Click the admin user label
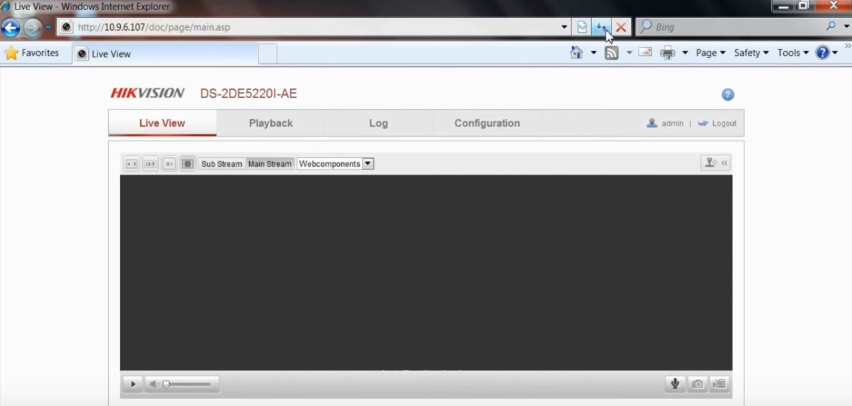The height and width of the screenshot is (406, 852). [672, 123]
